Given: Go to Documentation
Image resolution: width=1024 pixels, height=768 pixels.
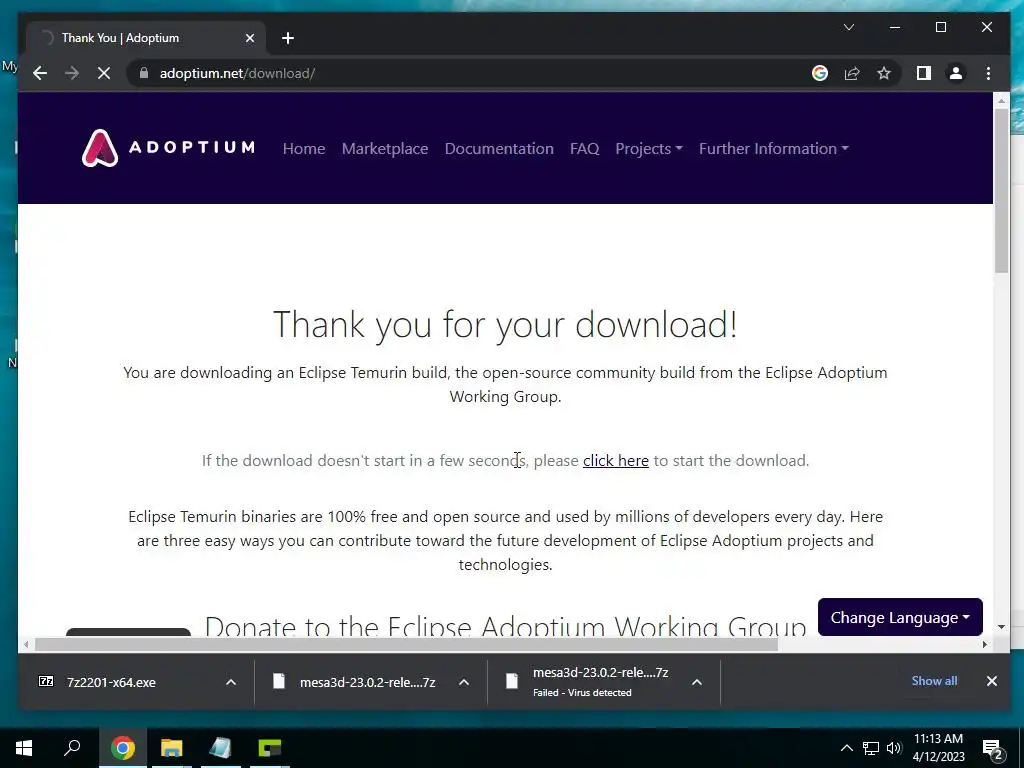Looking at the screenshot, I should click(499, 148).
